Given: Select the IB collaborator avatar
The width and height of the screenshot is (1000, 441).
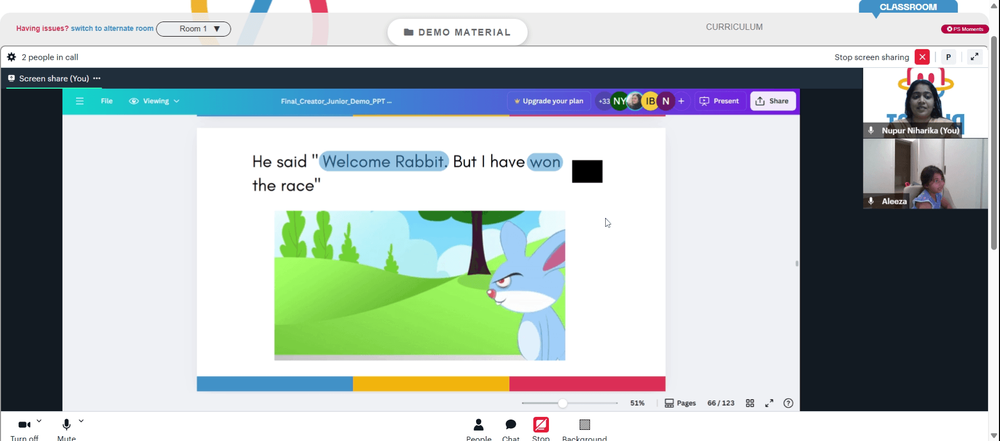Looking at the screenshot, I should click(650, 101).
